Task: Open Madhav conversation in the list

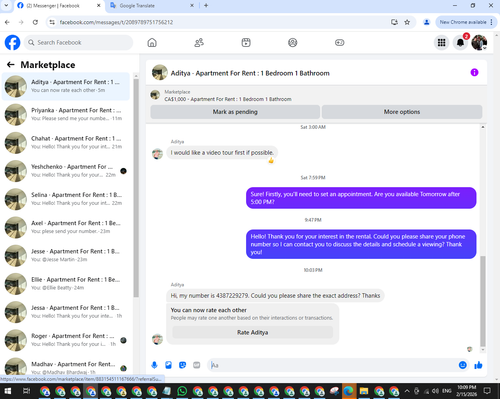Action: 66,367
